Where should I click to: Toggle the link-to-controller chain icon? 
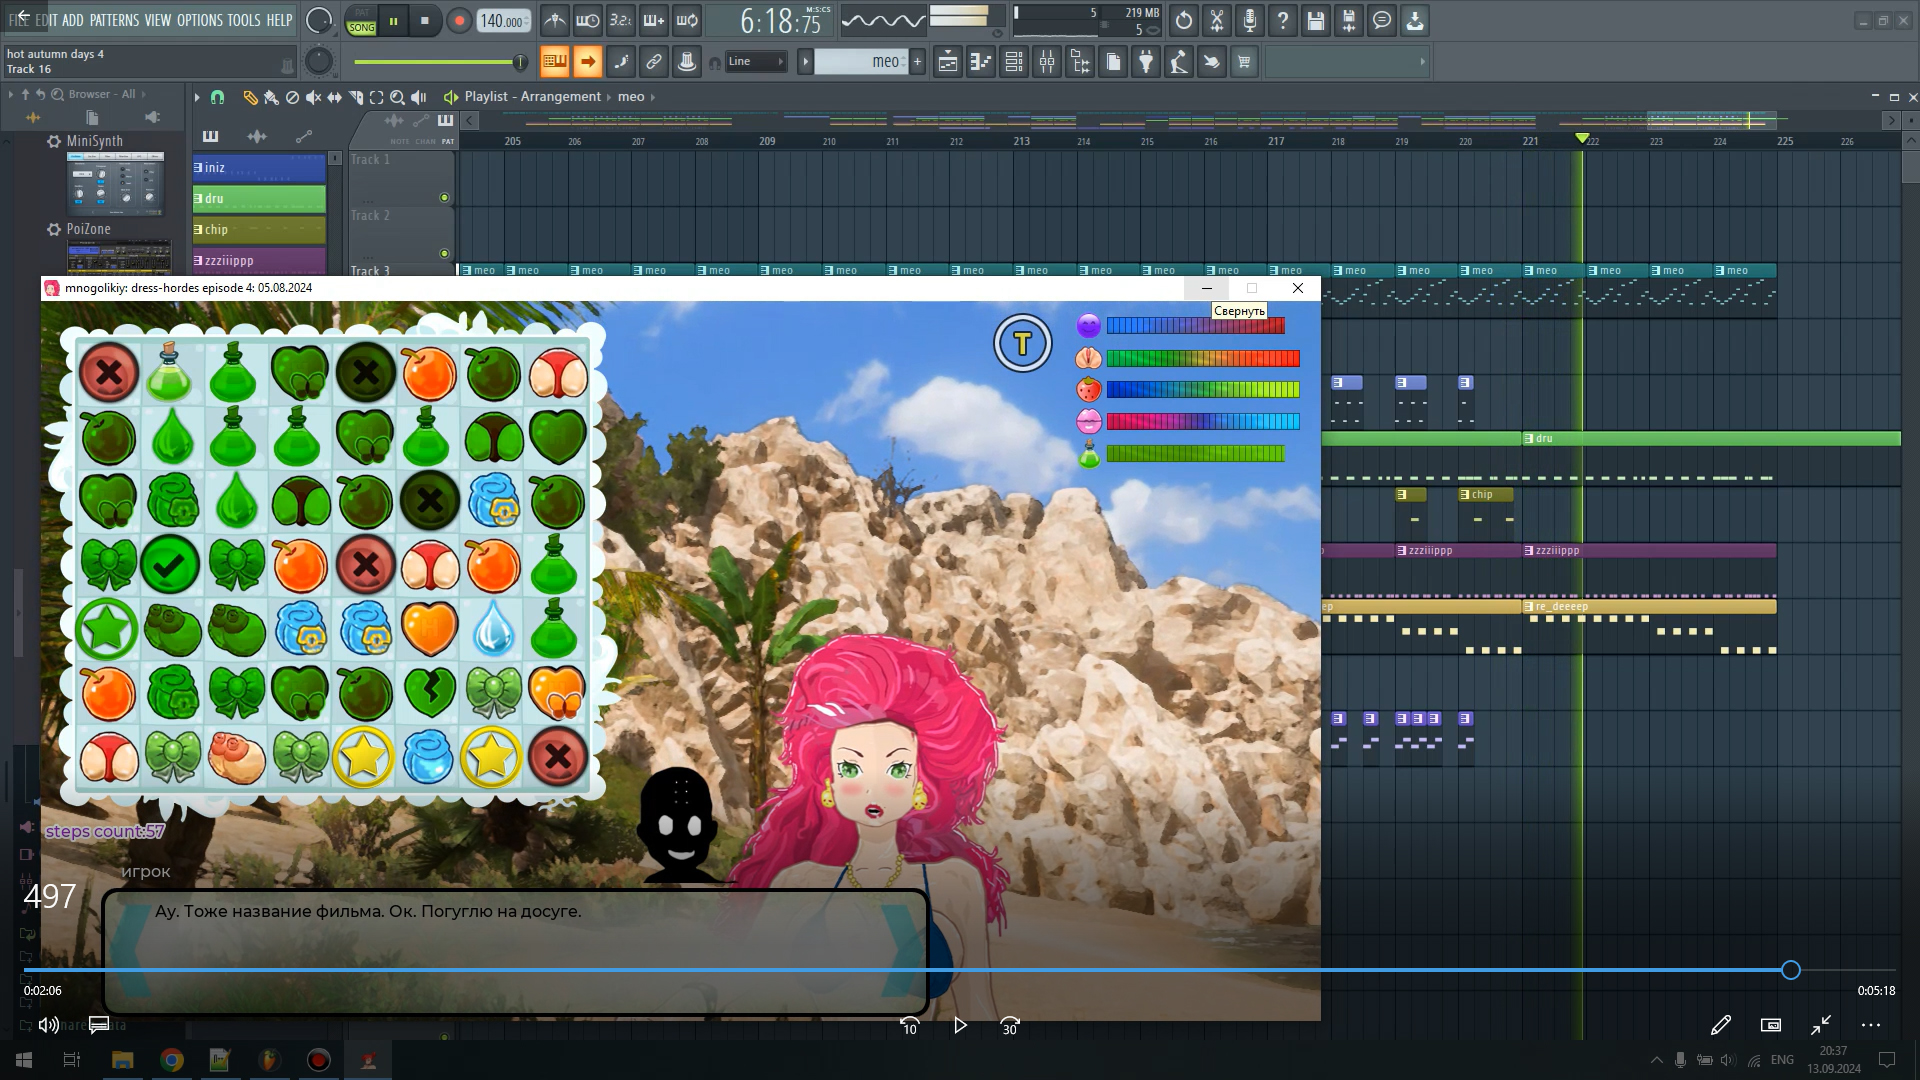654,62
